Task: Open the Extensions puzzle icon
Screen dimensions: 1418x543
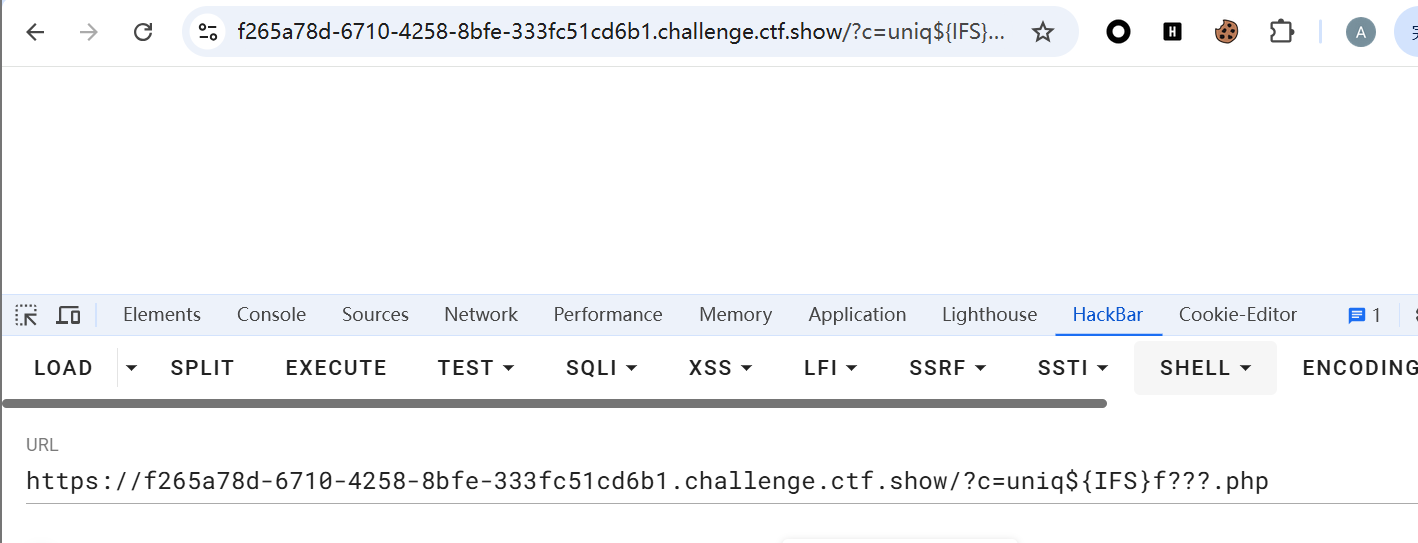Action: click(1281, 32)
